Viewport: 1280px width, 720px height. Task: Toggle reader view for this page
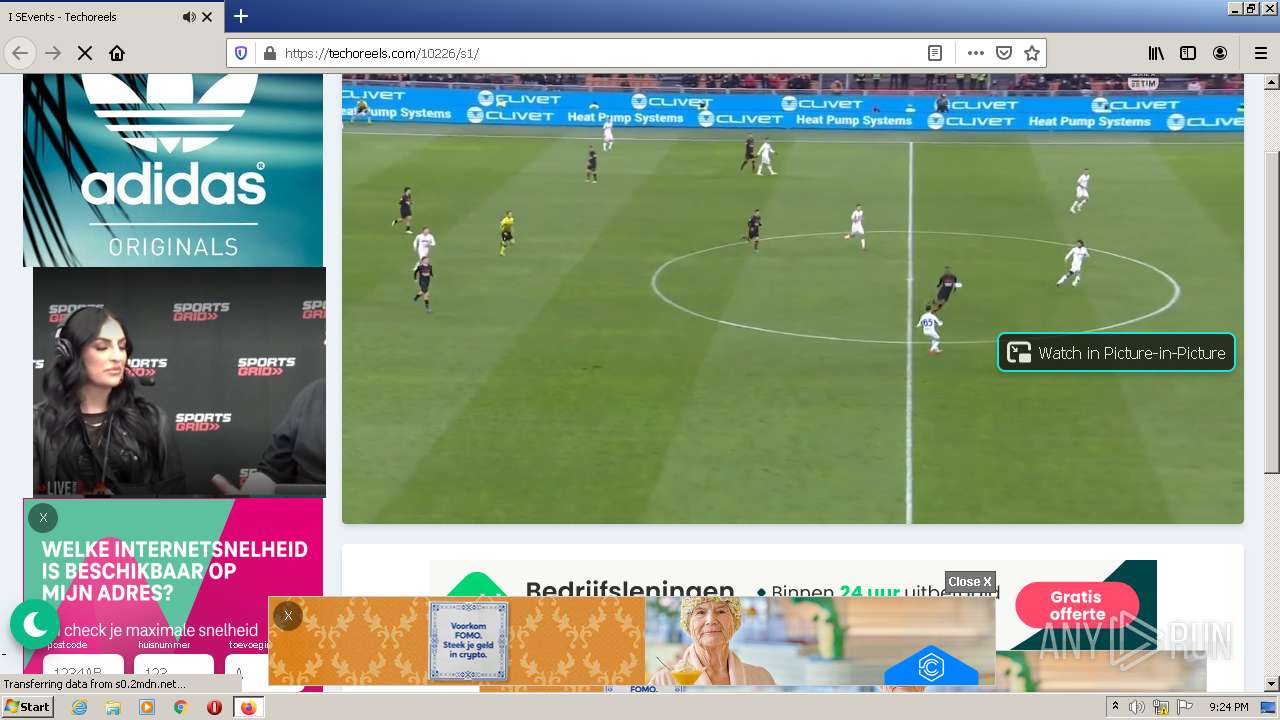(x=935, y=53)
